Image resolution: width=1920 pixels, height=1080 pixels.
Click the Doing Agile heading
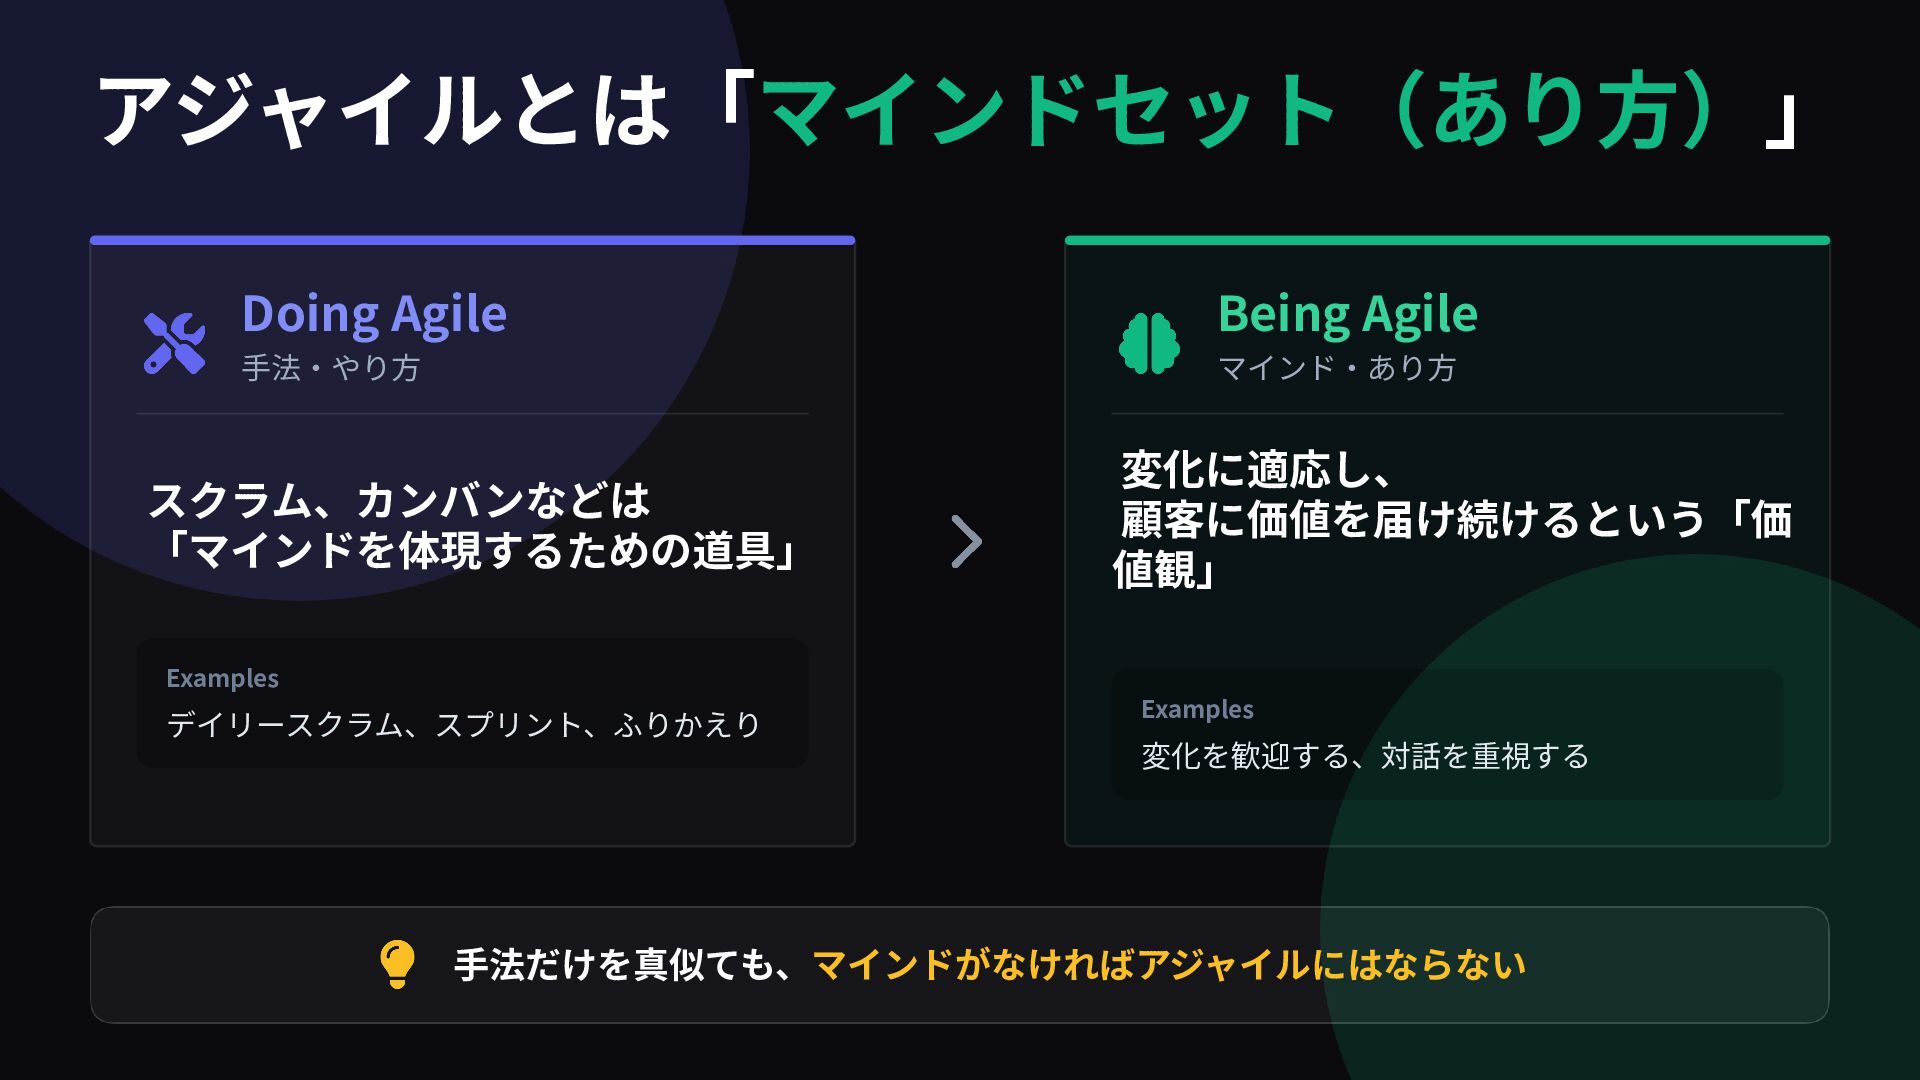(x=374, y=313)
